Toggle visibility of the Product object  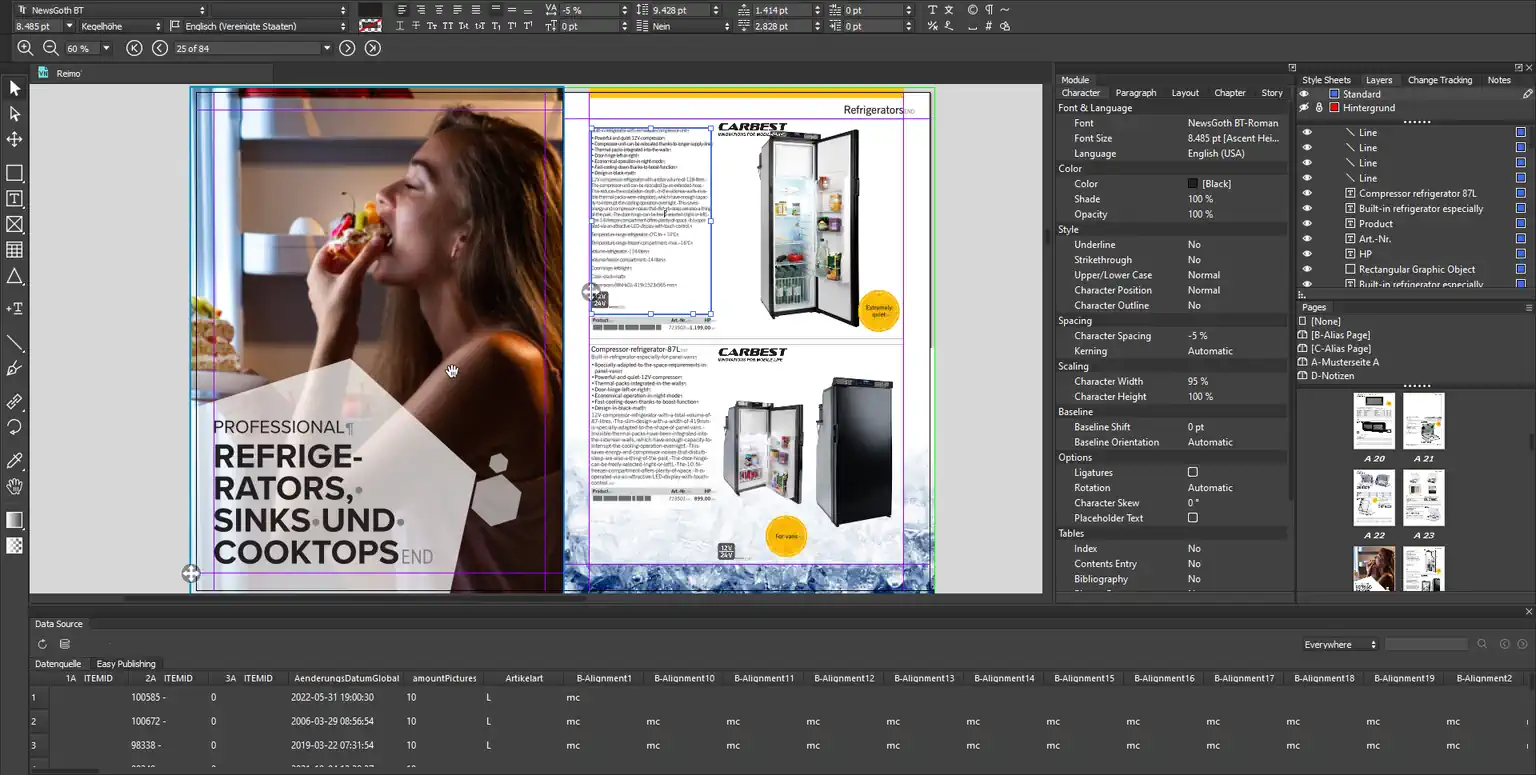(1306, 224)
